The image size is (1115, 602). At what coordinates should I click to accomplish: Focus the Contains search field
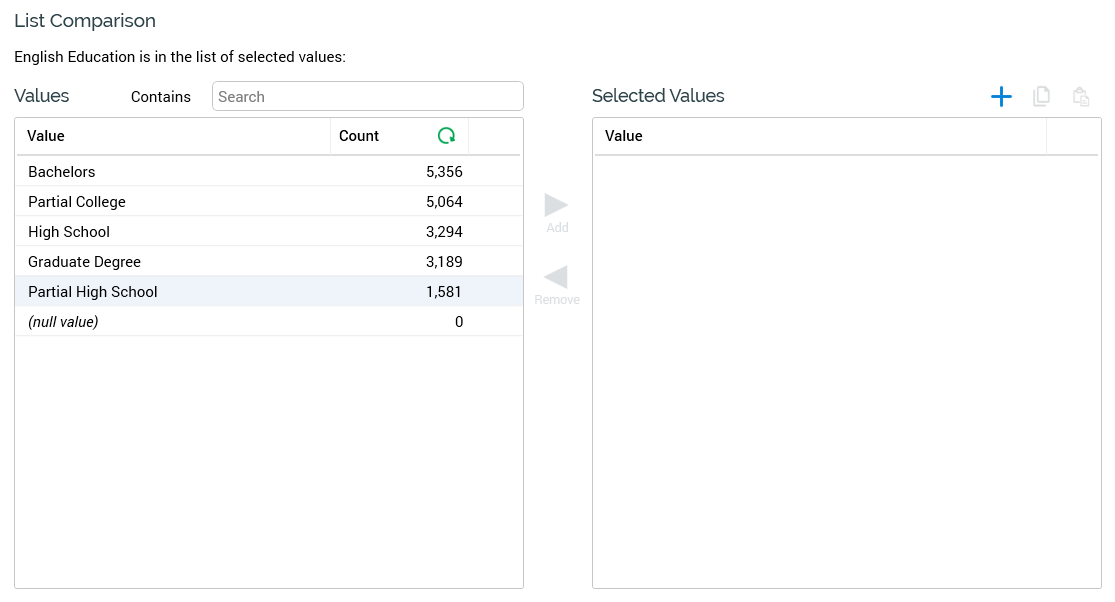pos(367,97)
